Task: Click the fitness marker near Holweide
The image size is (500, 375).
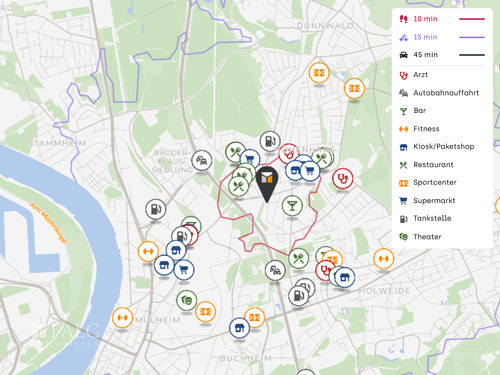Action: click(384, 259)
